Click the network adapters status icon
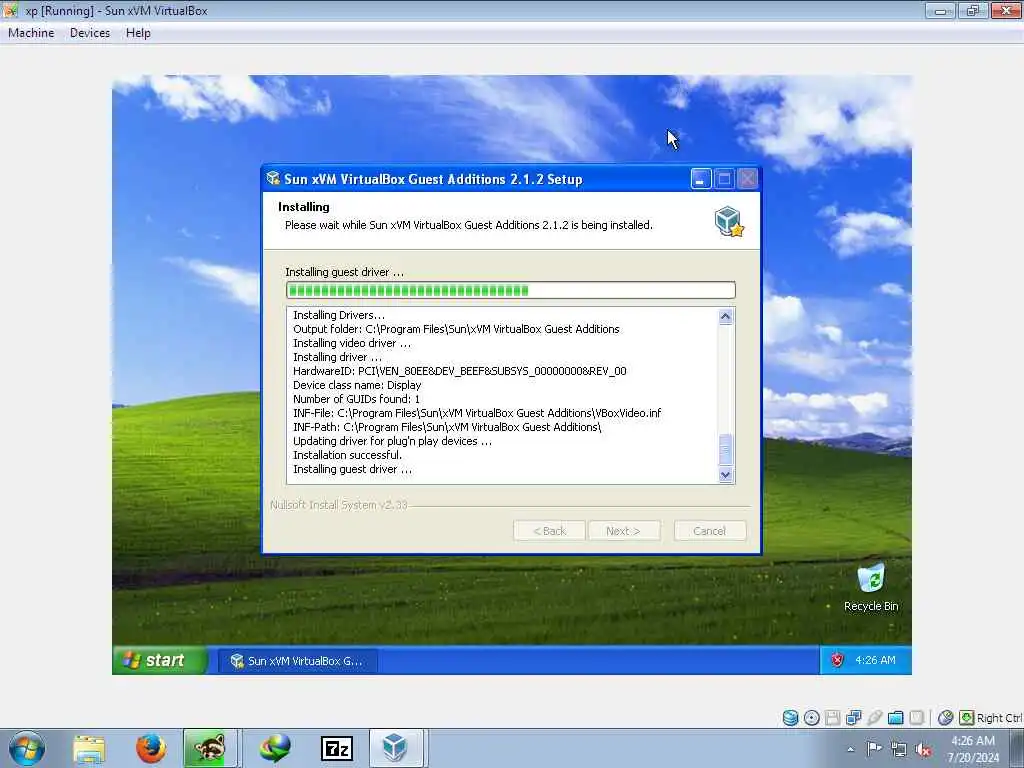 (854, 718)
